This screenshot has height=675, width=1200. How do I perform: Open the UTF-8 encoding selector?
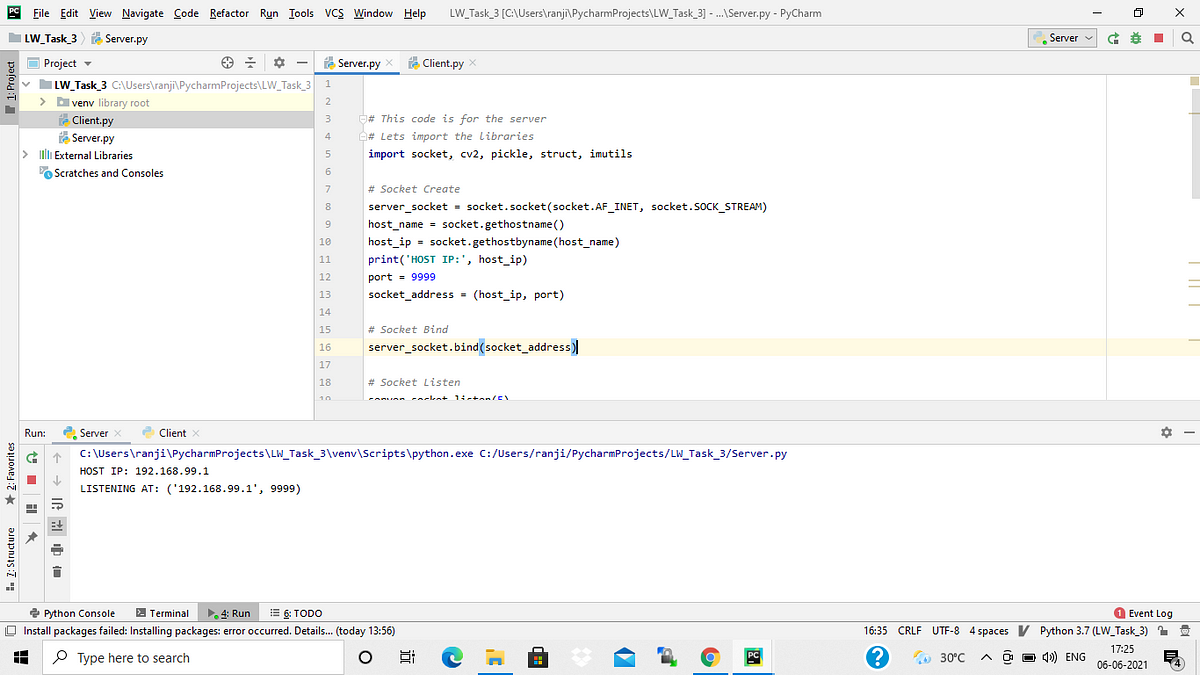point(946,631)
